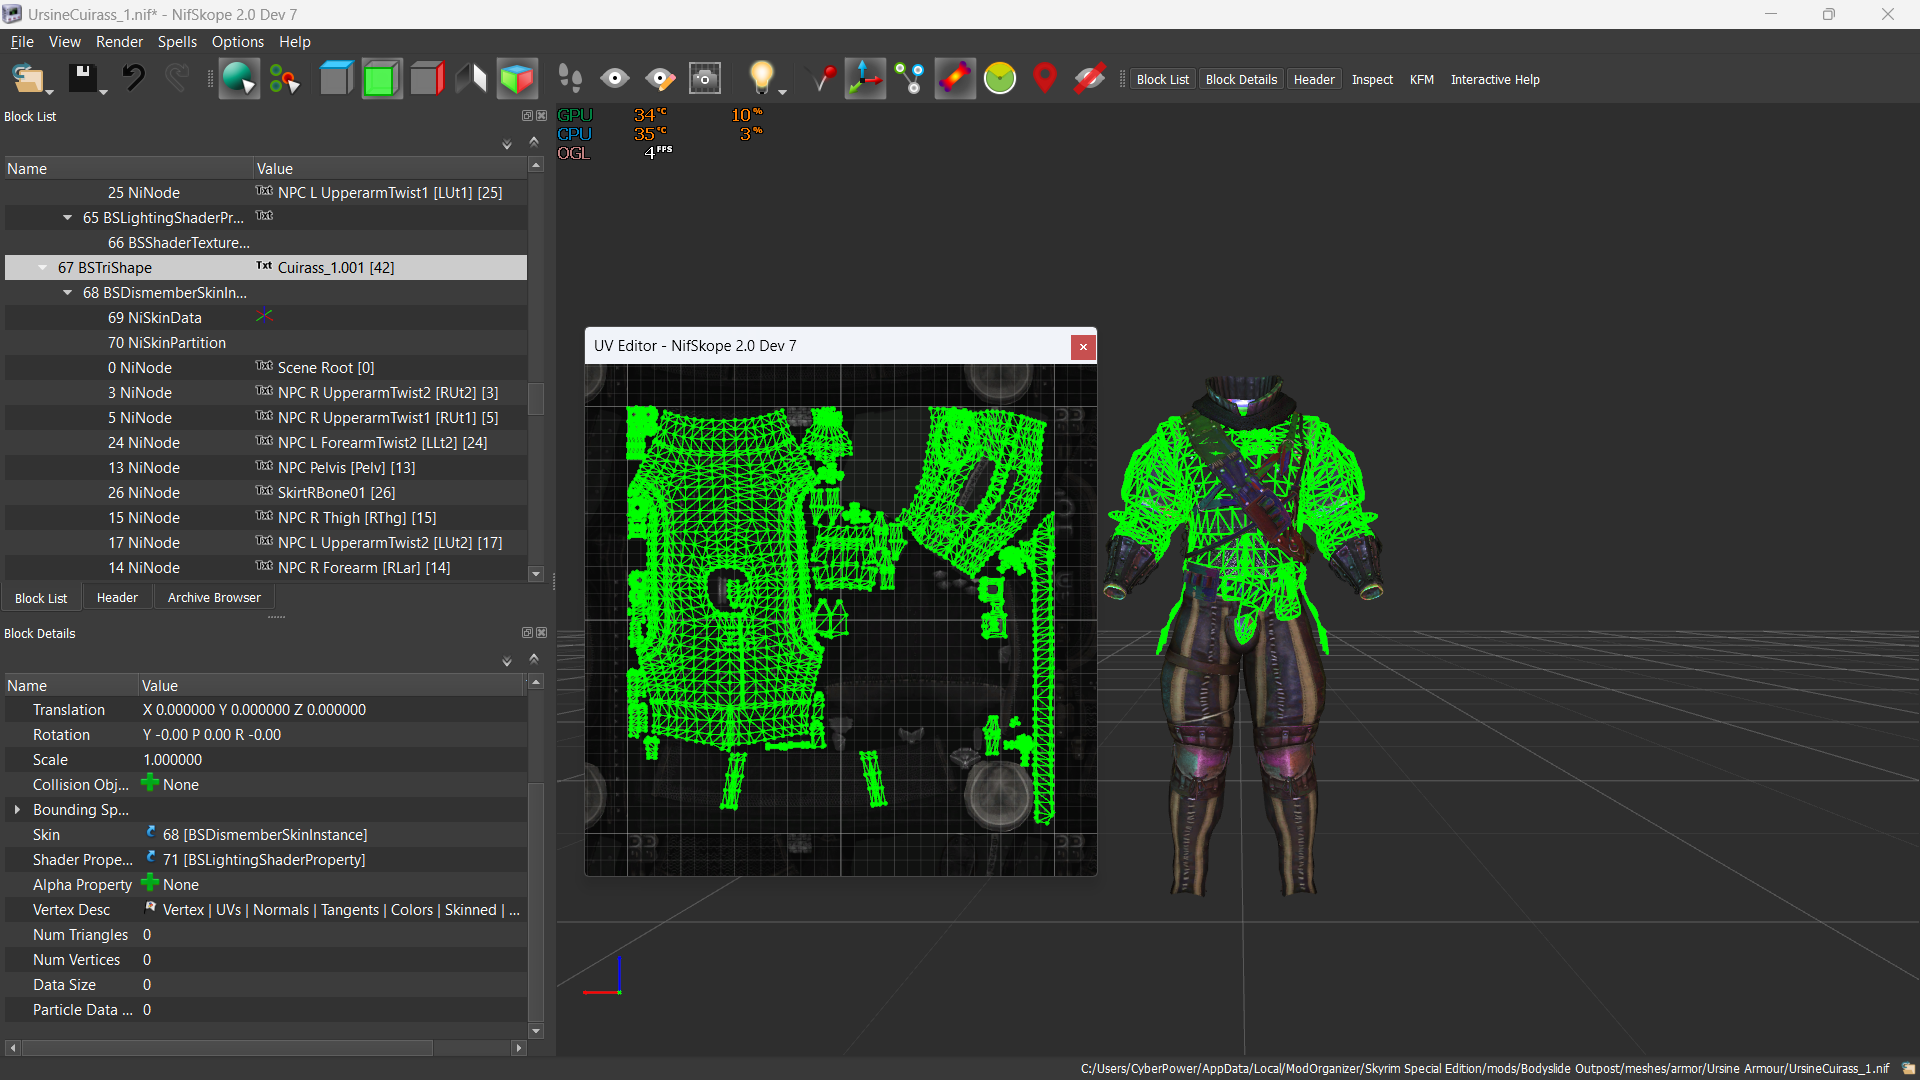Switch to the Archive Browser tab
The height and width of the screenshot is (1080, 1920).
tap(214, 598)
